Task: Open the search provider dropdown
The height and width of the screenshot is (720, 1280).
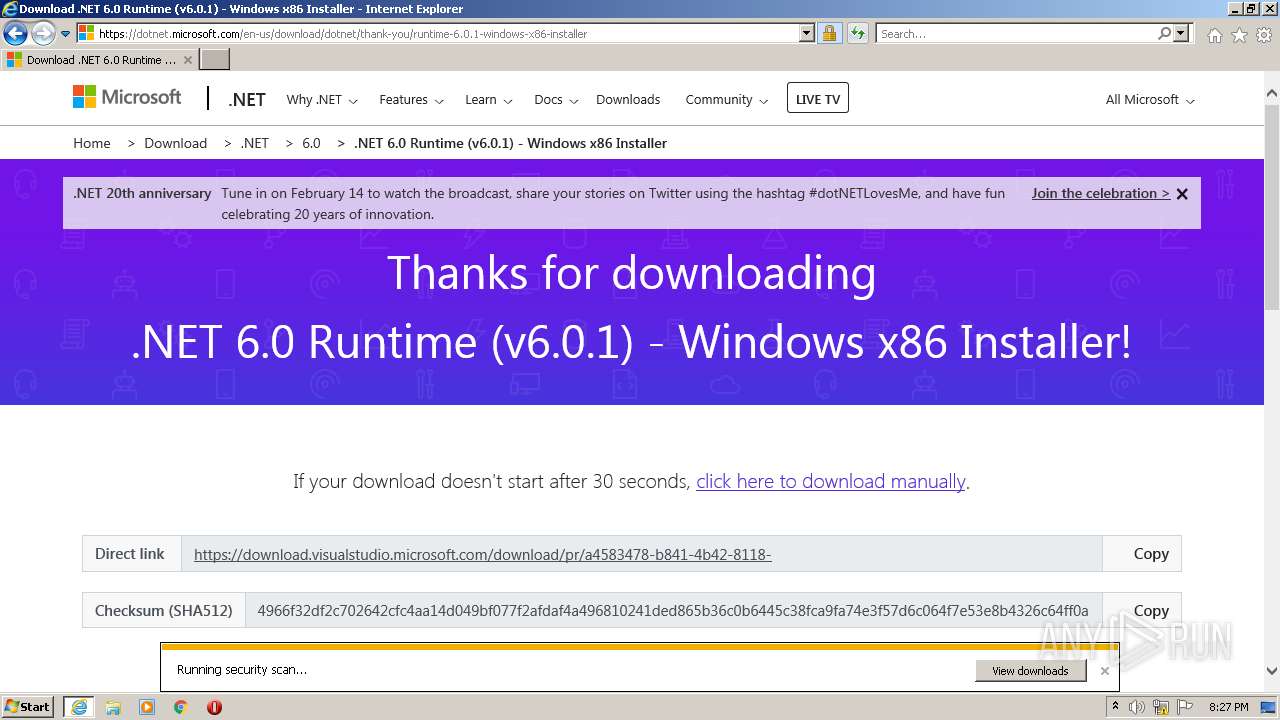Action: click(1181, 33)
